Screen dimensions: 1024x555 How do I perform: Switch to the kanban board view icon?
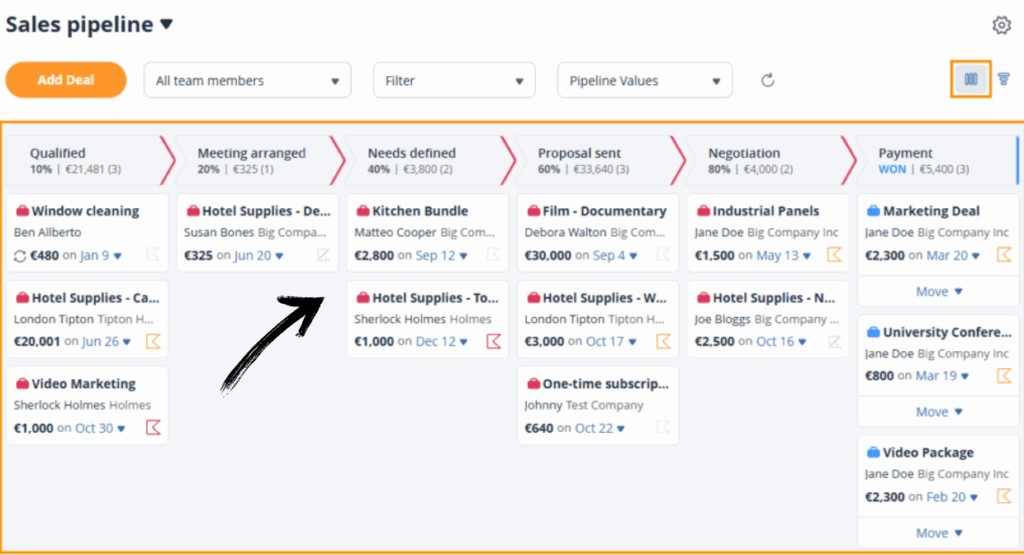[970, 80]
